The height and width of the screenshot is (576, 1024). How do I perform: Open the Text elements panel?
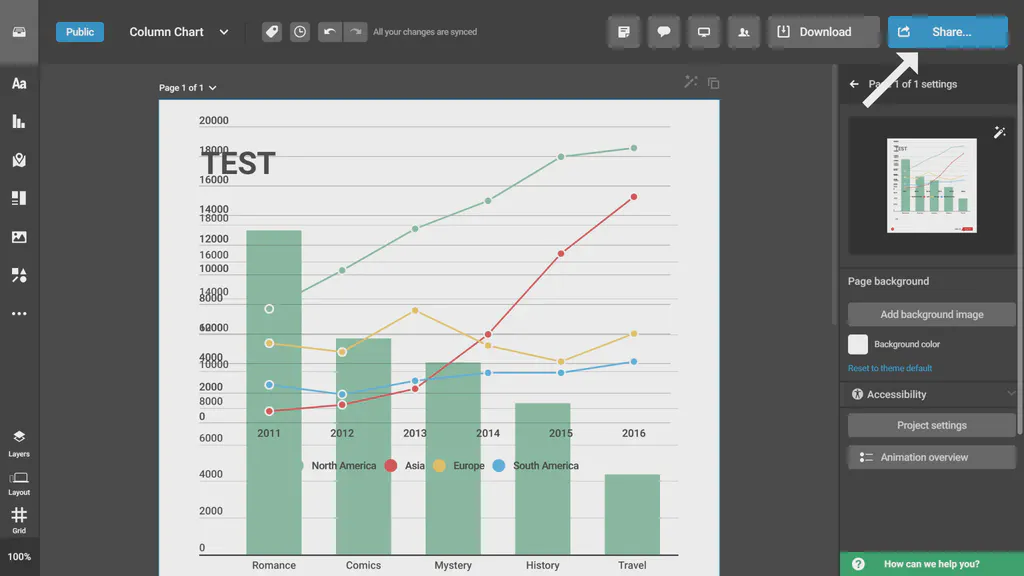click(x=18, y=84)
